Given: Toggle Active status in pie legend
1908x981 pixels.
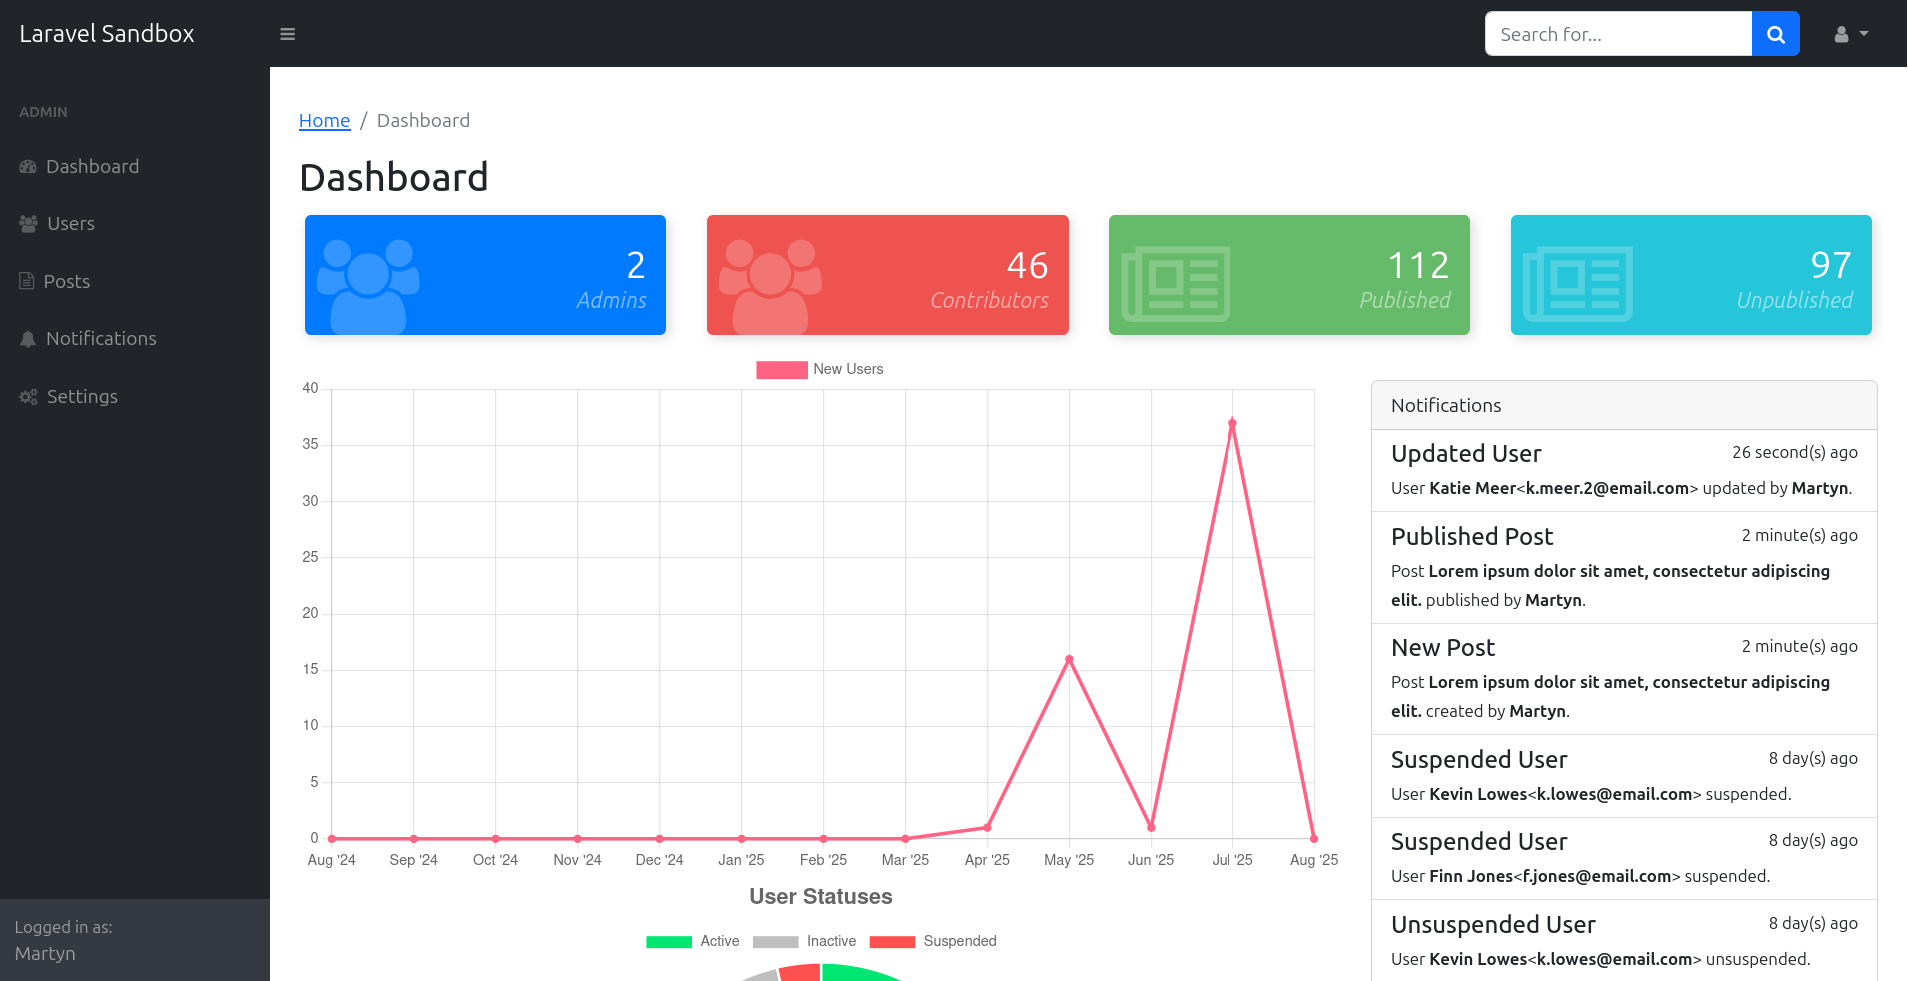Looking at the screenshot, I should point(693,941).
